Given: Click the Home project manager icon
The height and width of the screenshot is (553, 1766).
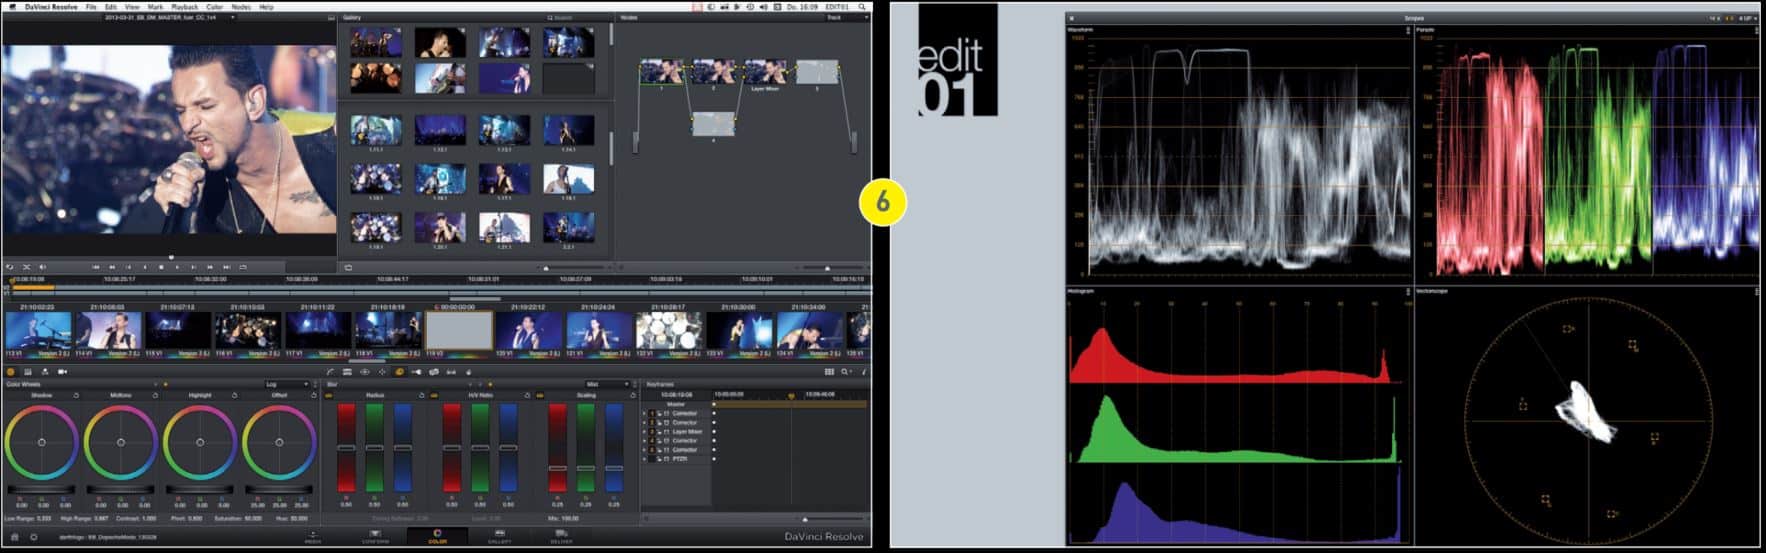Looking at the screenshot, I should pos(14,537).
